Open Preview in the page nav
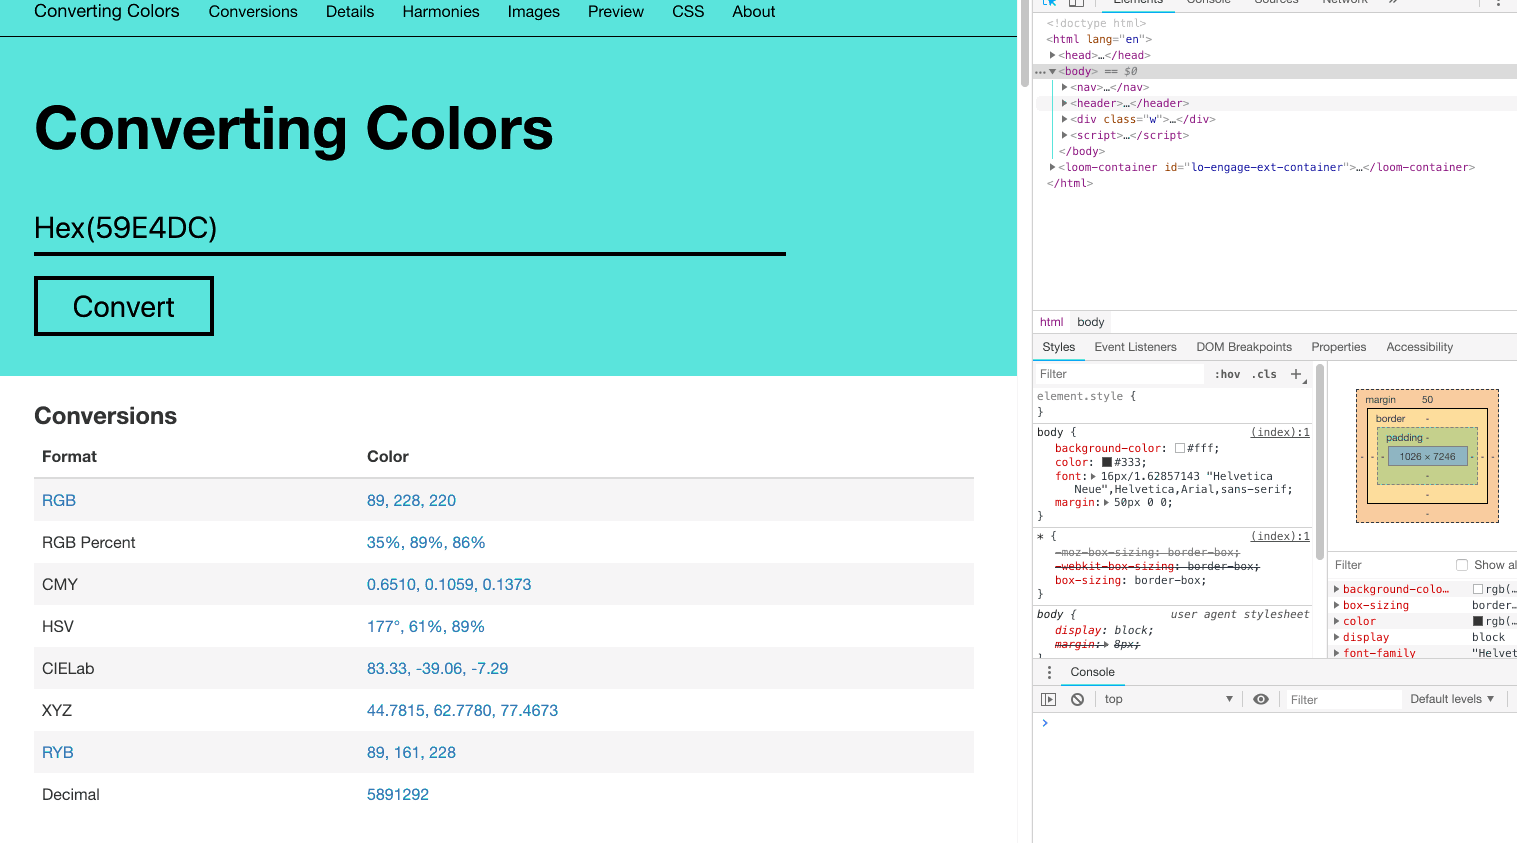 click(616, 12)
